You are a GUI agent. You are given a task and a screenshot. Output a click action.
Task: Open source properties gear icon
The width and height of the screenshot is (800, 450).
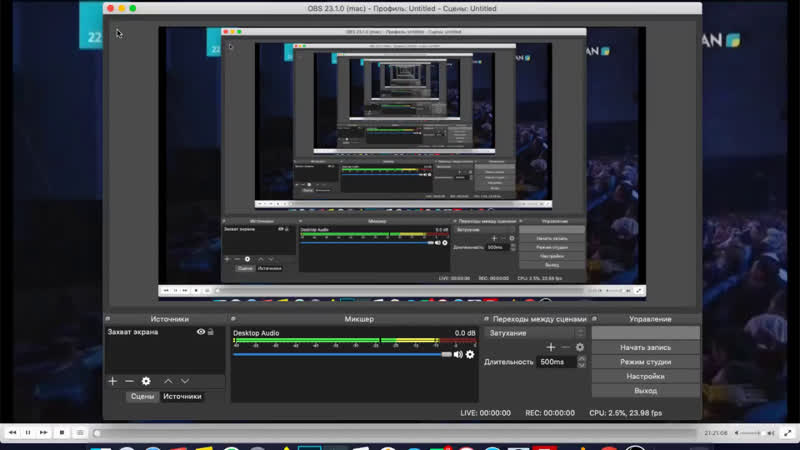[146, 381]
